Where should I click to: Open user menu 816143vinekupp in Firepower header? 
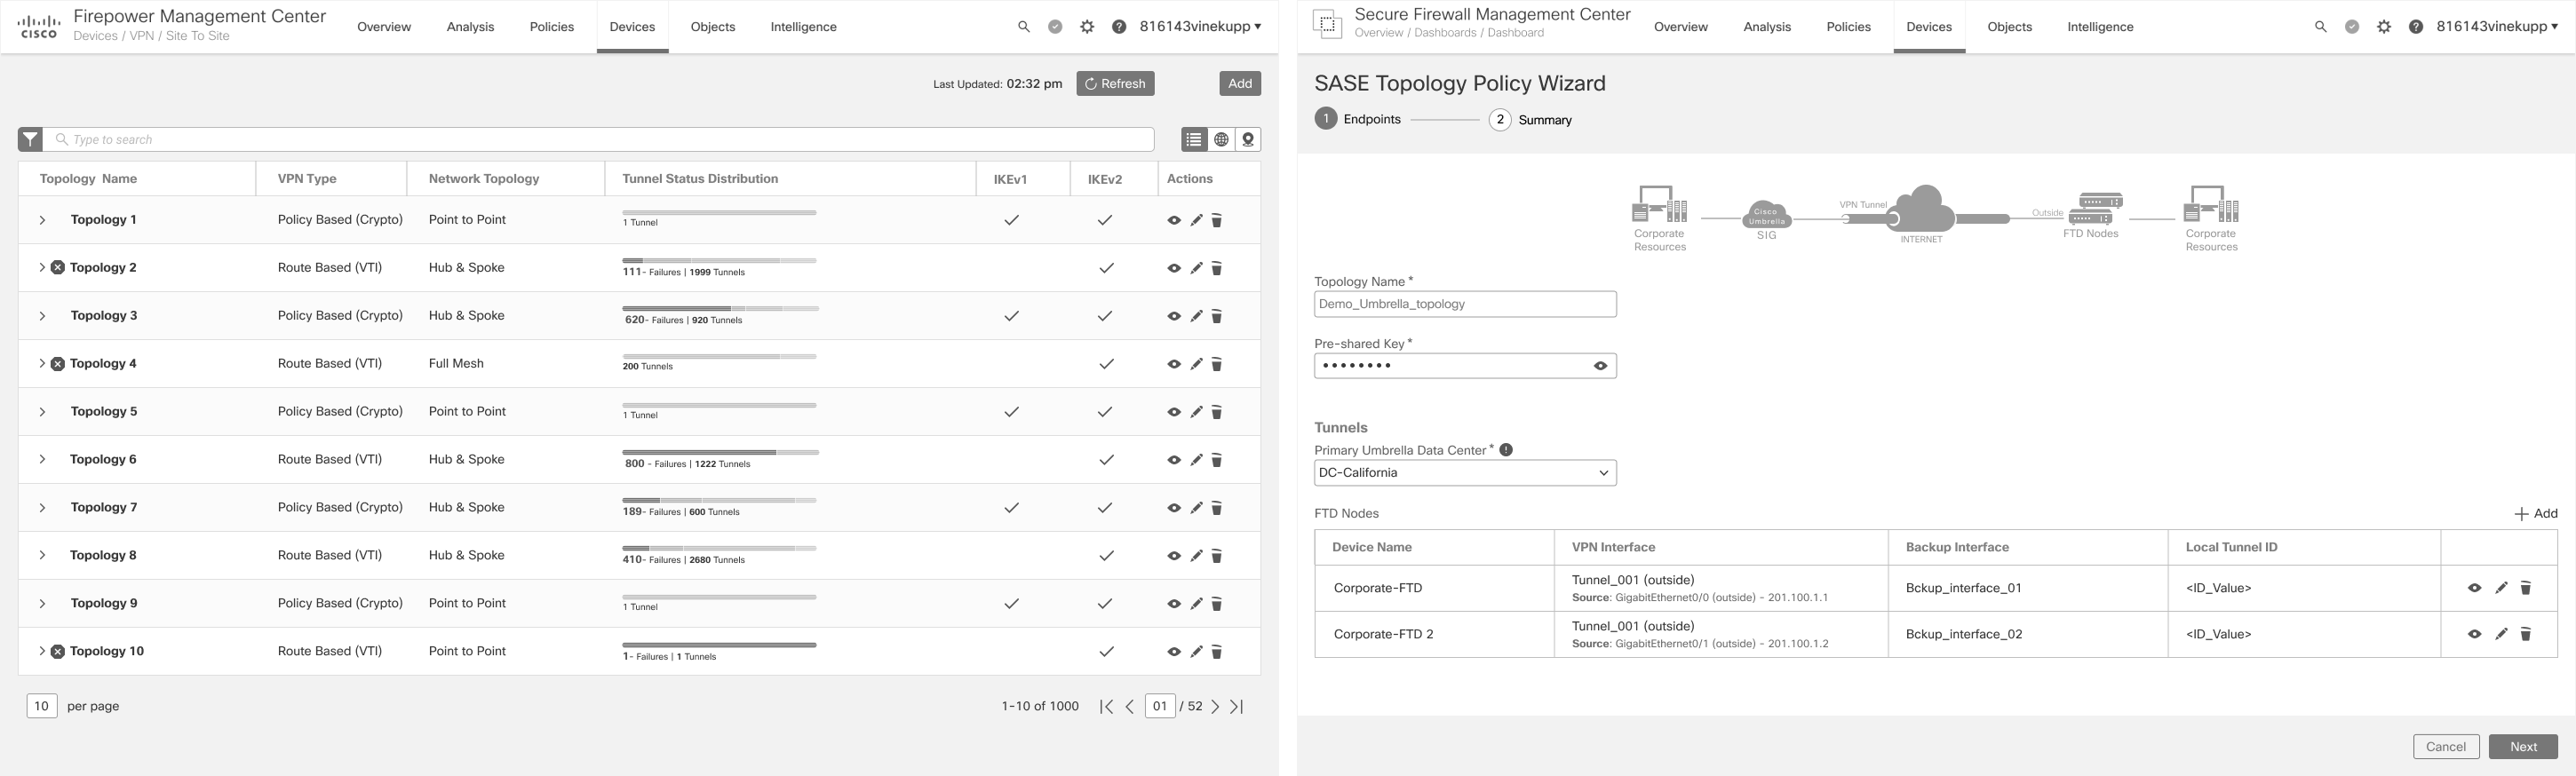1200,27
